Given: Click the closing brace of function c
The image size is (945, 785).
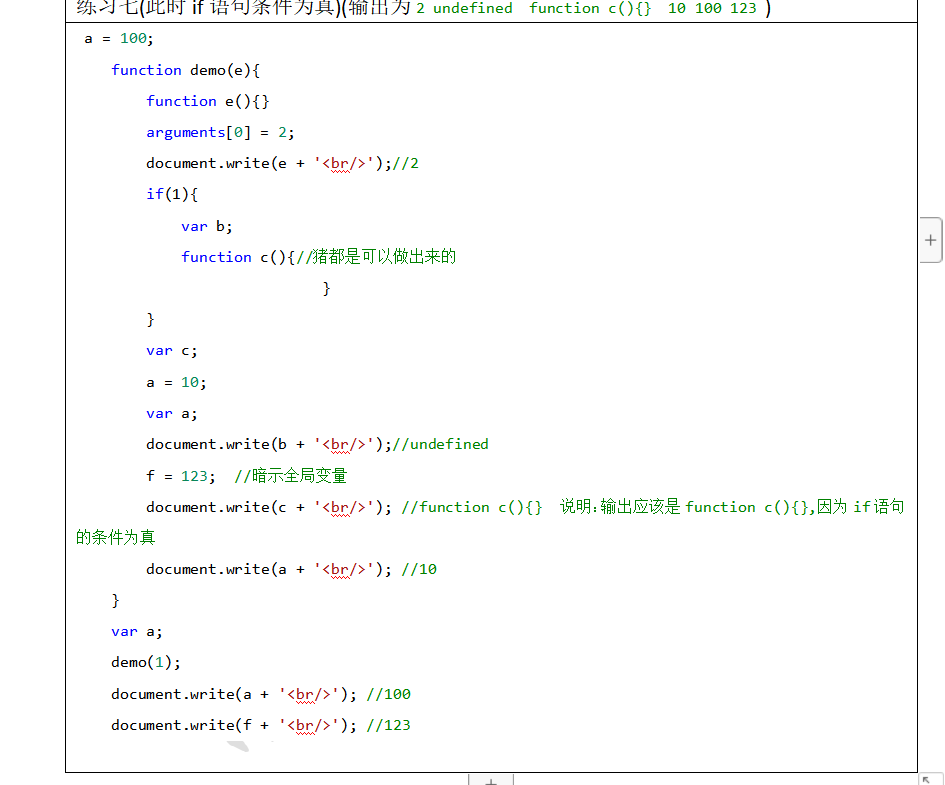Looking at the screenshot, I should tap(326, 289).
